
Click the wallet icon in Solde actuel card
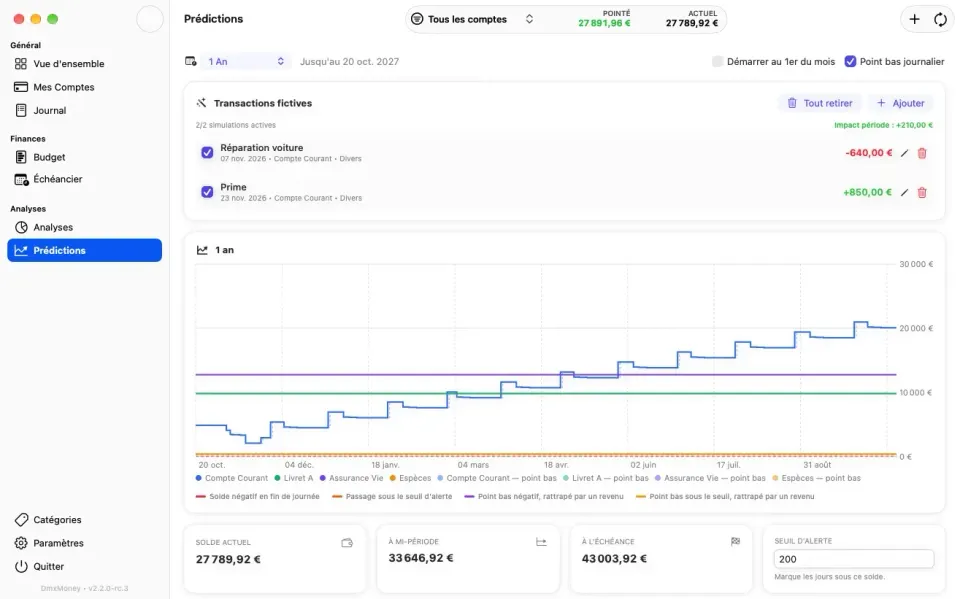pyautogui.click(x=347, y=543)
